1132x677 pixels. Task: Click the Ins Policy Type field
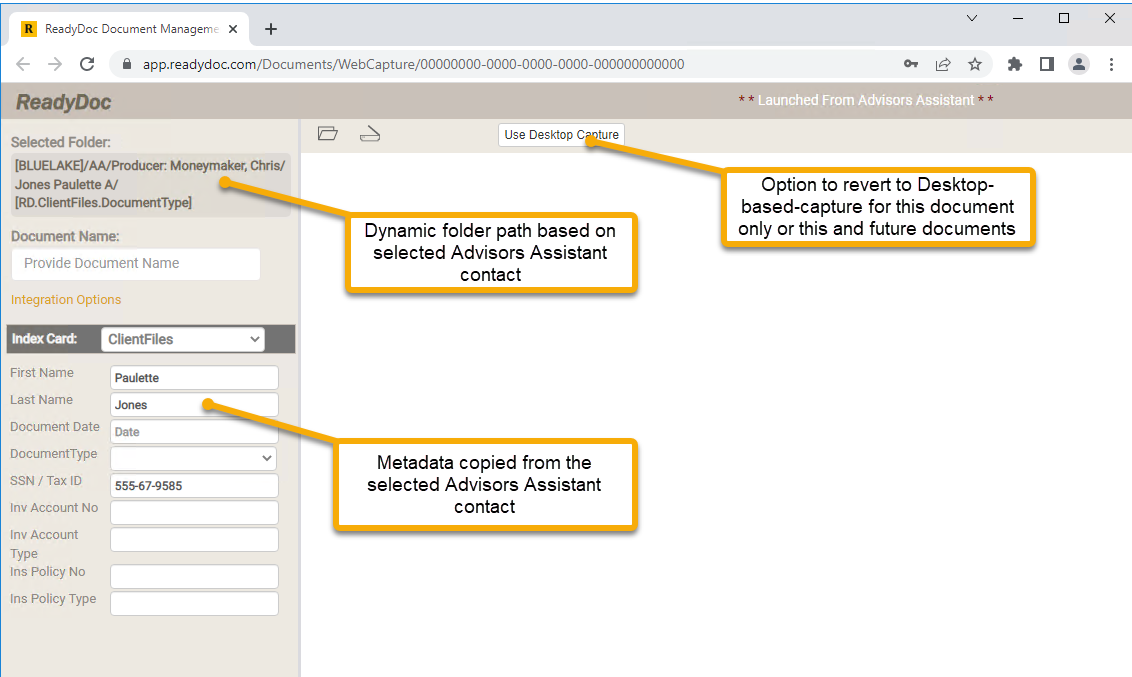[x=194, y=603]
